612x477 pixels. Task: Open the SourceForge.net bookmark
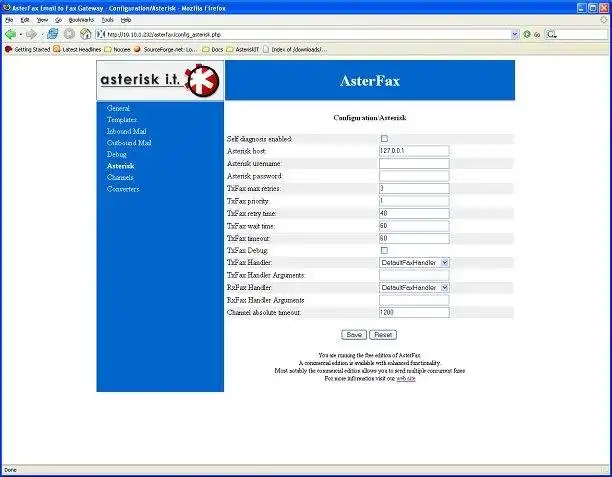[x=165, y=50]
